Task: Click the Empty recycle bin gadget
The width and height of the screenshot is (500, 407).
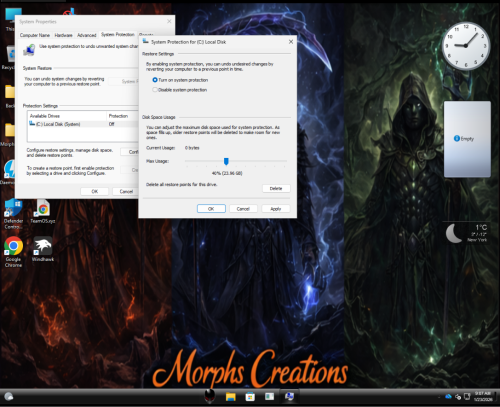Action: point(467,139)
